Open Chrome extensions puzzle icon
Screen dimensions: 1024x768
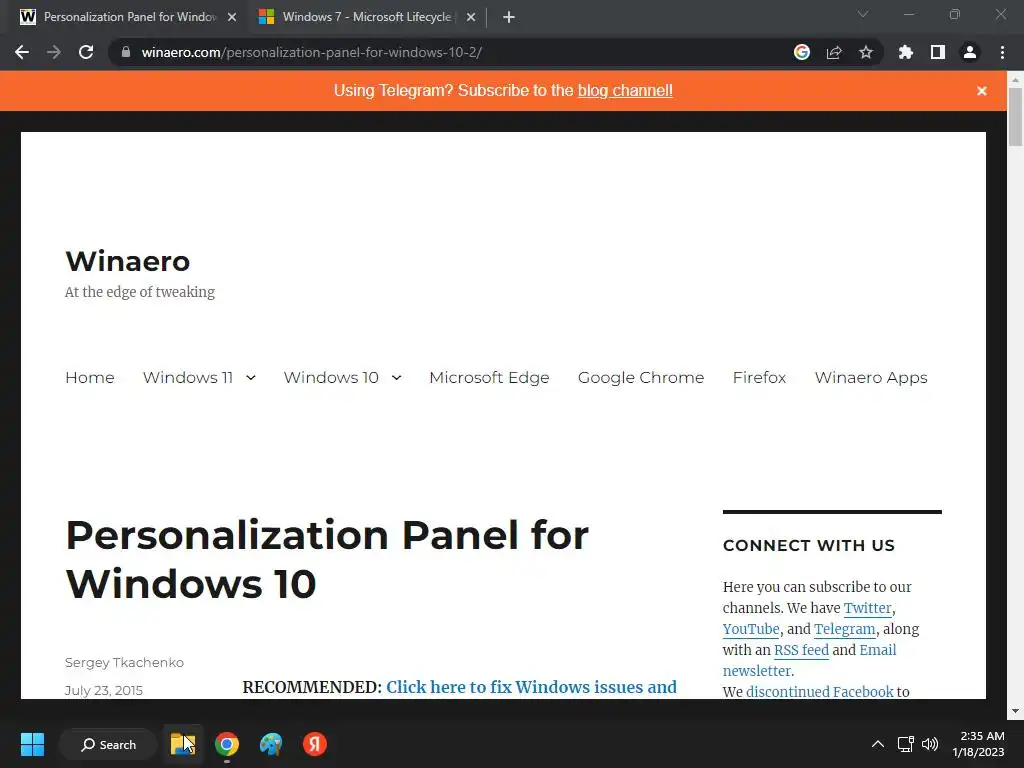tap(906, 52)
